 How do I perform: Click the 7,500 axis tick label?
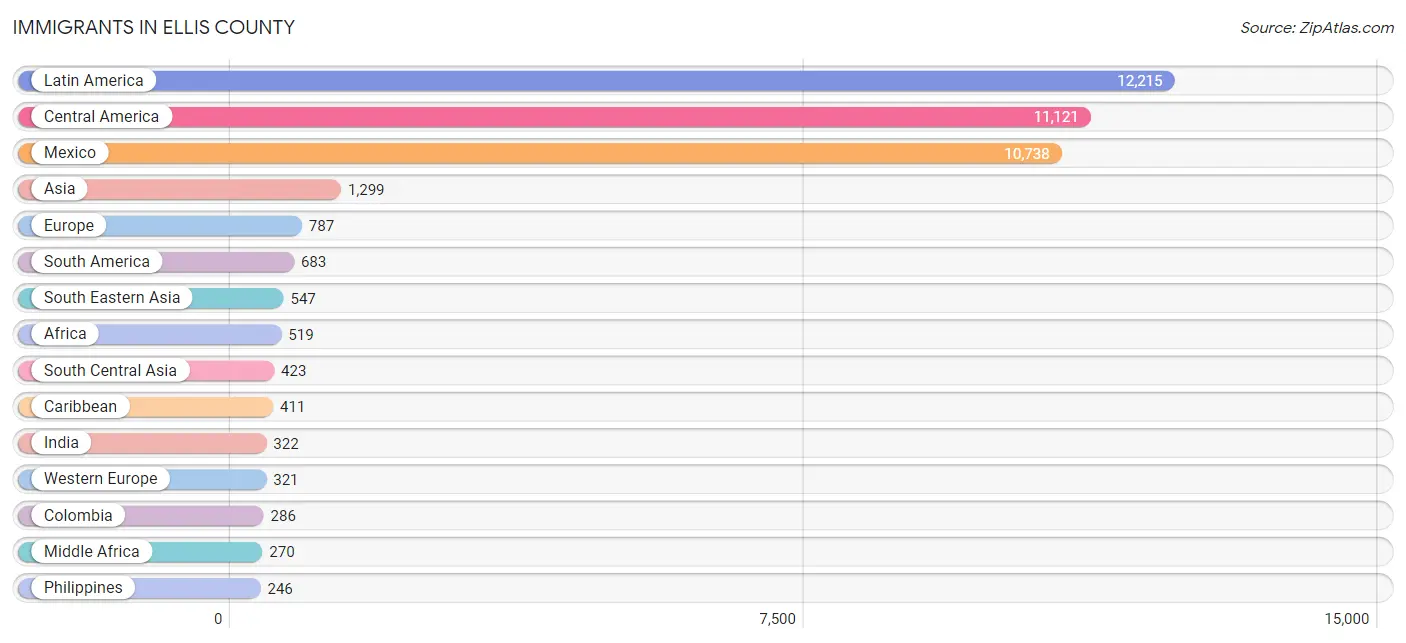777,619
